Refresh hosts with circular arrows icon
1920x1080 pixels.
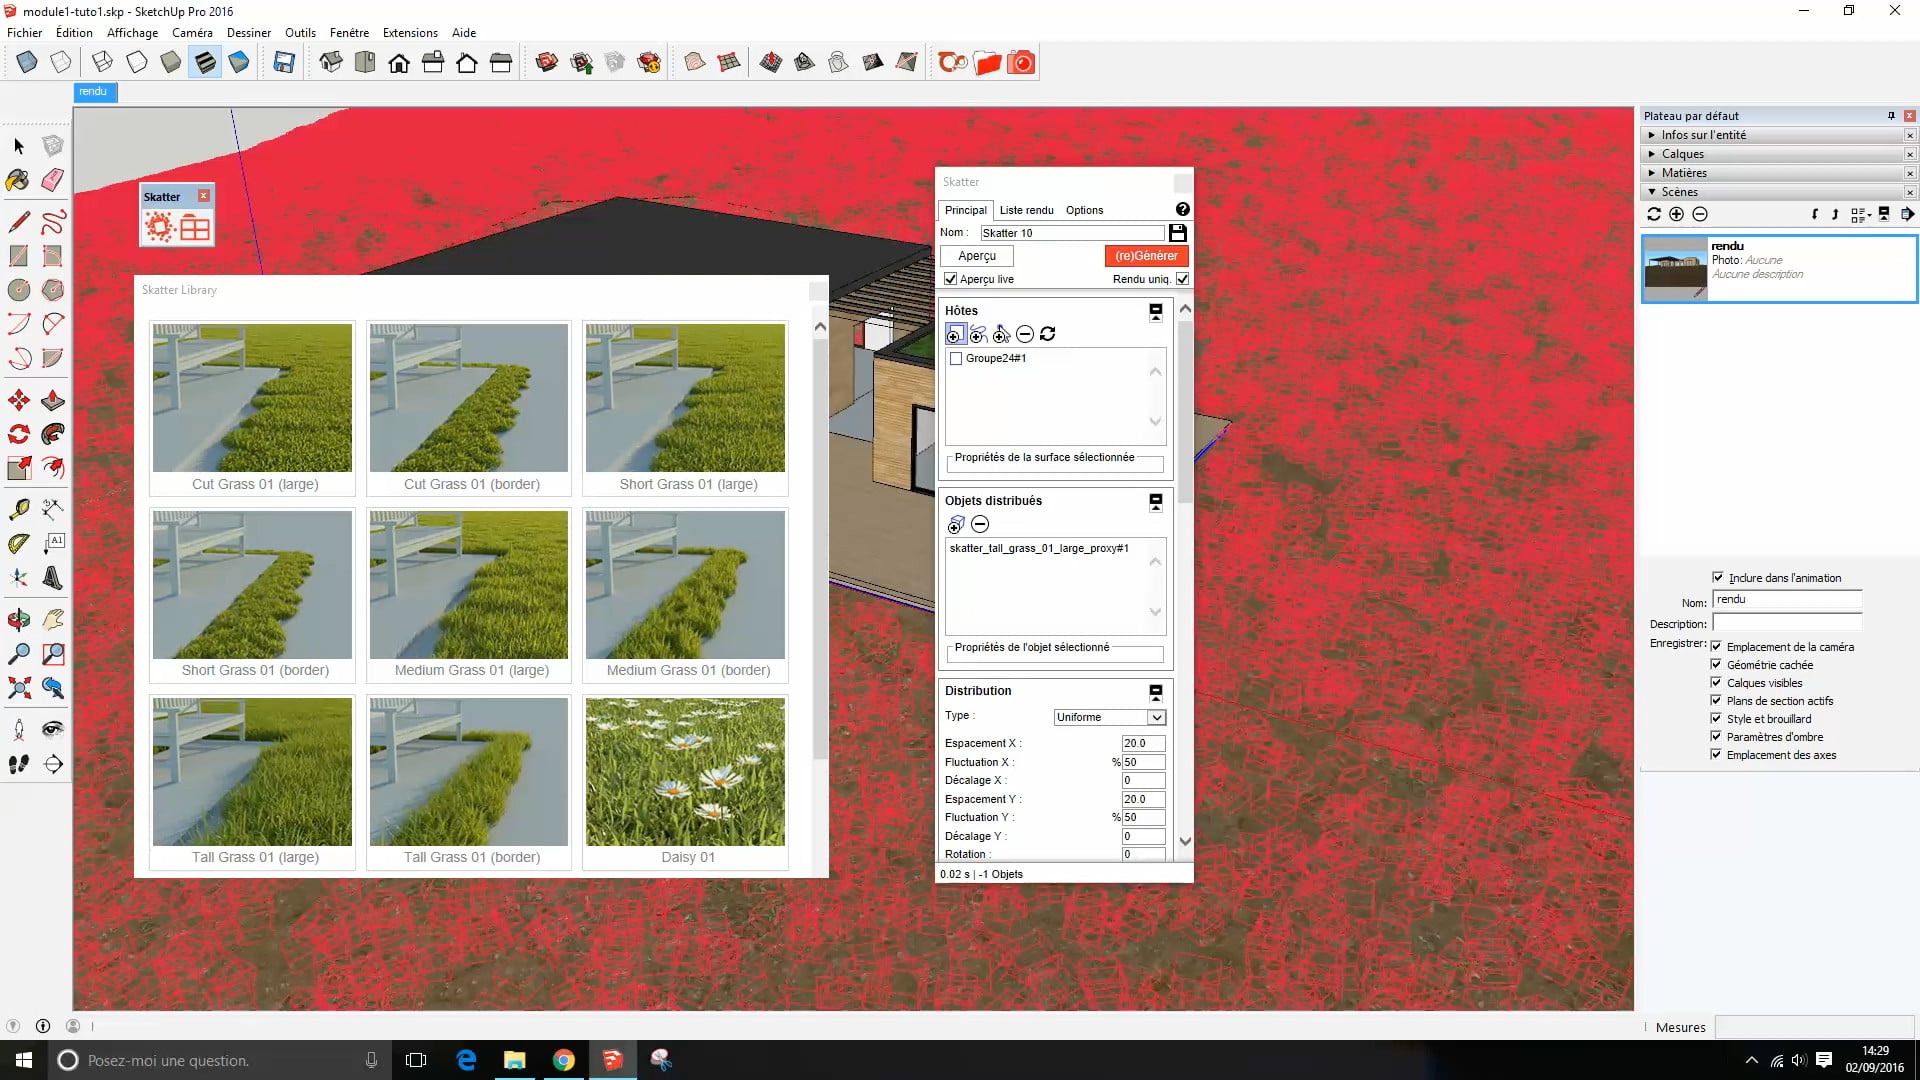tap(1048, 334)
